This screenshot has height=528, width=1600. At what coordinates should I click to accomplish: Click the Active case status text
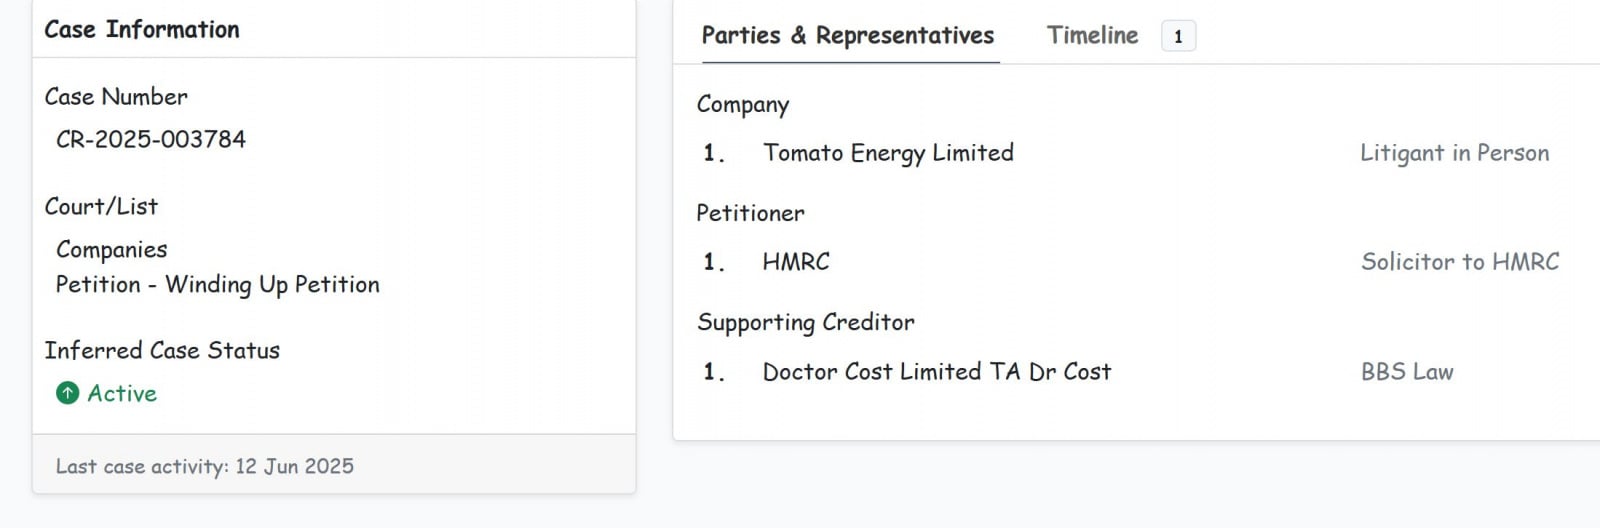click(122, 393)
